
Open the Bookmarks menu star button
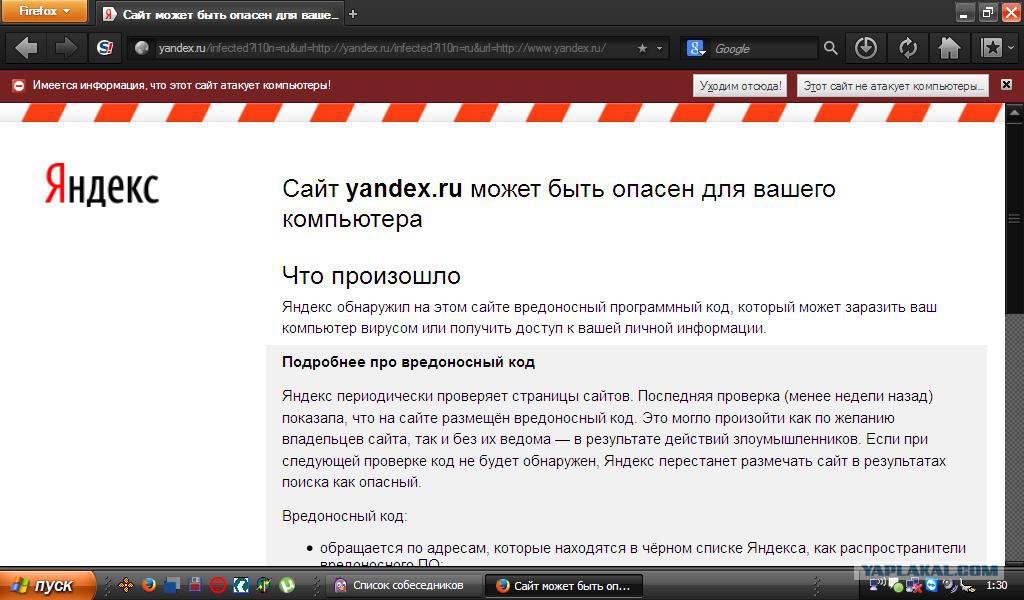coord(991,48)
